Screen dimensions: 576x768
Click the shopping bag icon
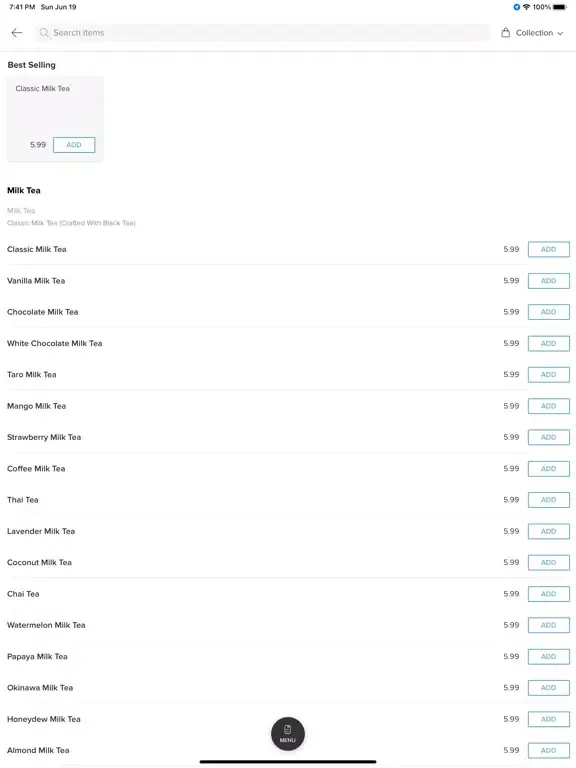click(x=505, y=33)
